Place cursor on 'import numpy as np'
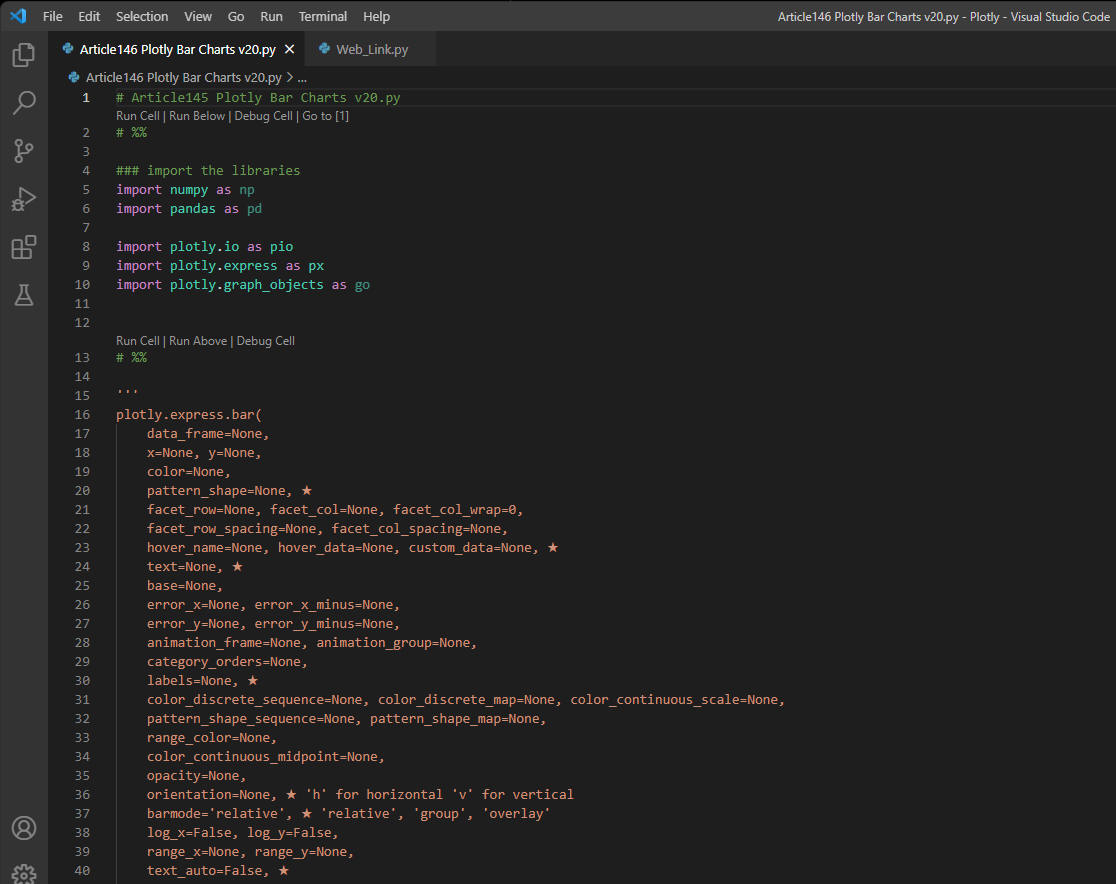 click(x=185, y=189)
